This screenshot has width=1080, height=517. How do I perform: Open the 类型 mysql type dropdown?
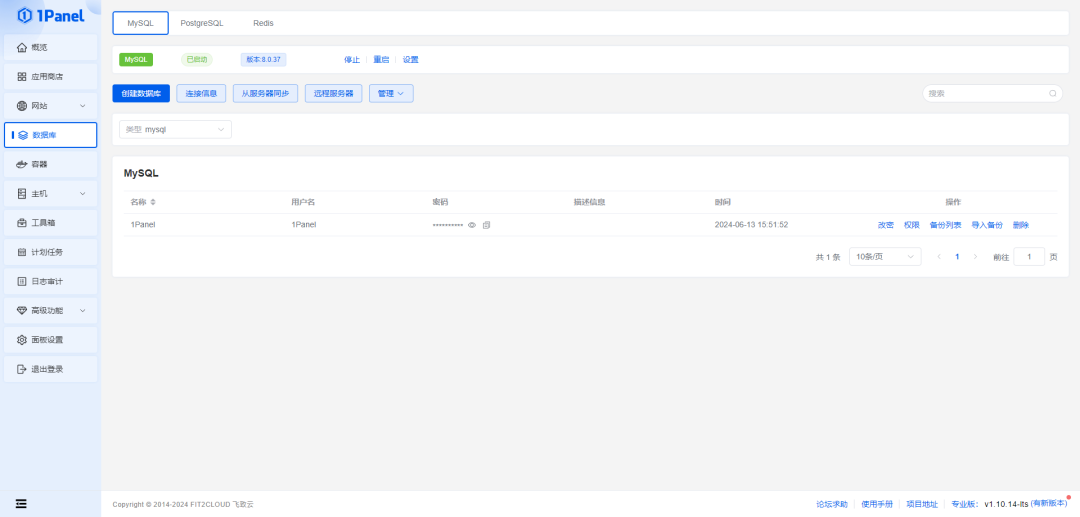(175, 129)
